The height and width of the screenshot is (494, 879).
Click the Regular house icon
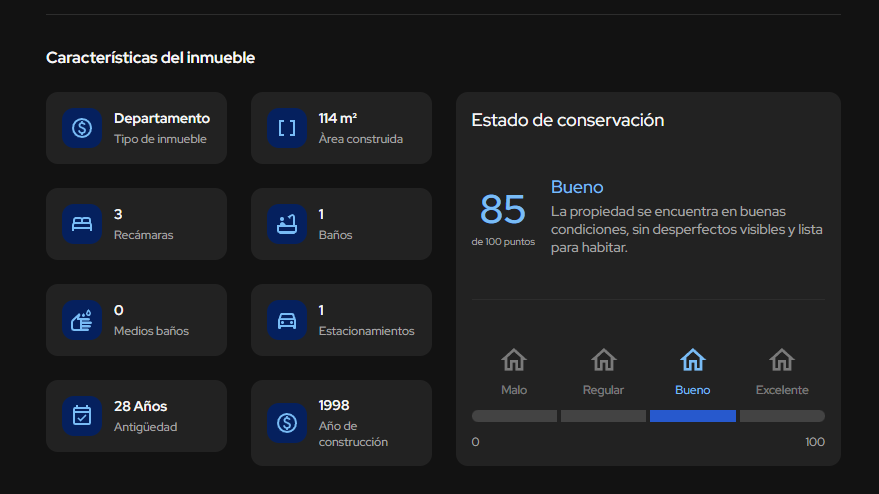click(604, 360)
